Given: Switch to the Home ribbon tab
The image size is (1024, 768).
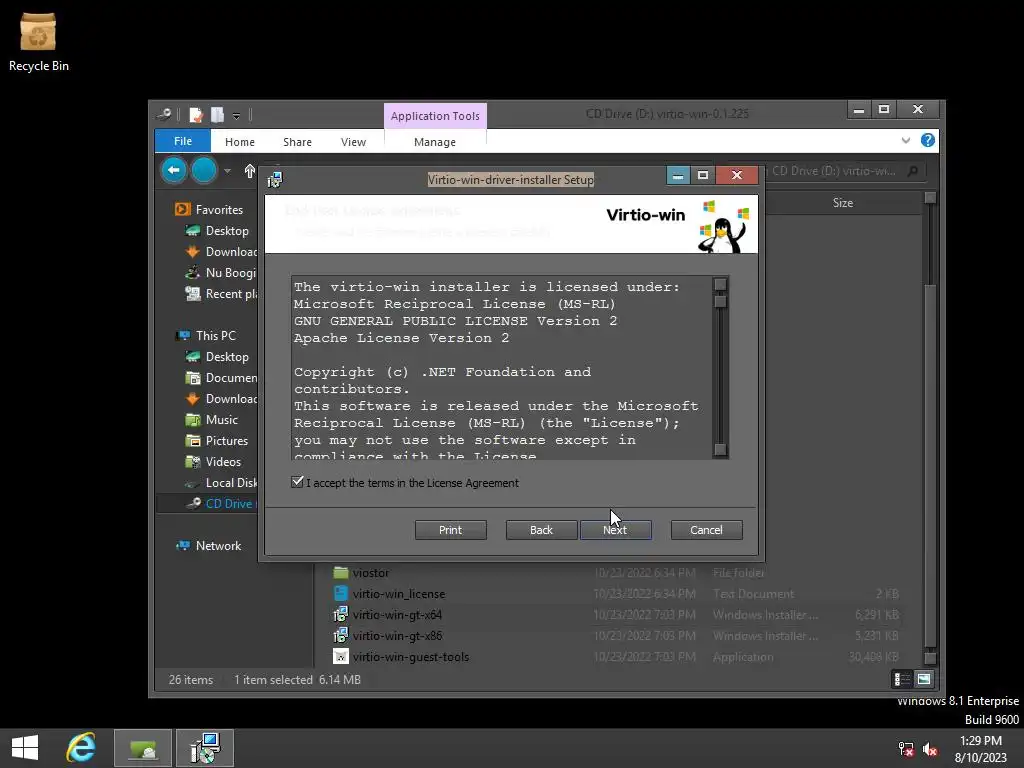Looking at the screenshot, I should point(240,142).
